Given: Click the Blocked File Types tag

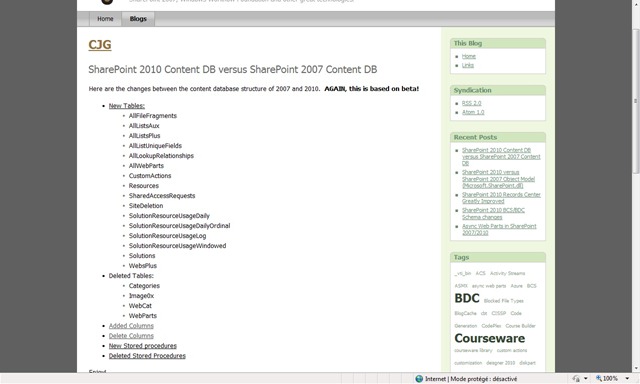Looking at the screenshot, I should (x=503, y=301).
